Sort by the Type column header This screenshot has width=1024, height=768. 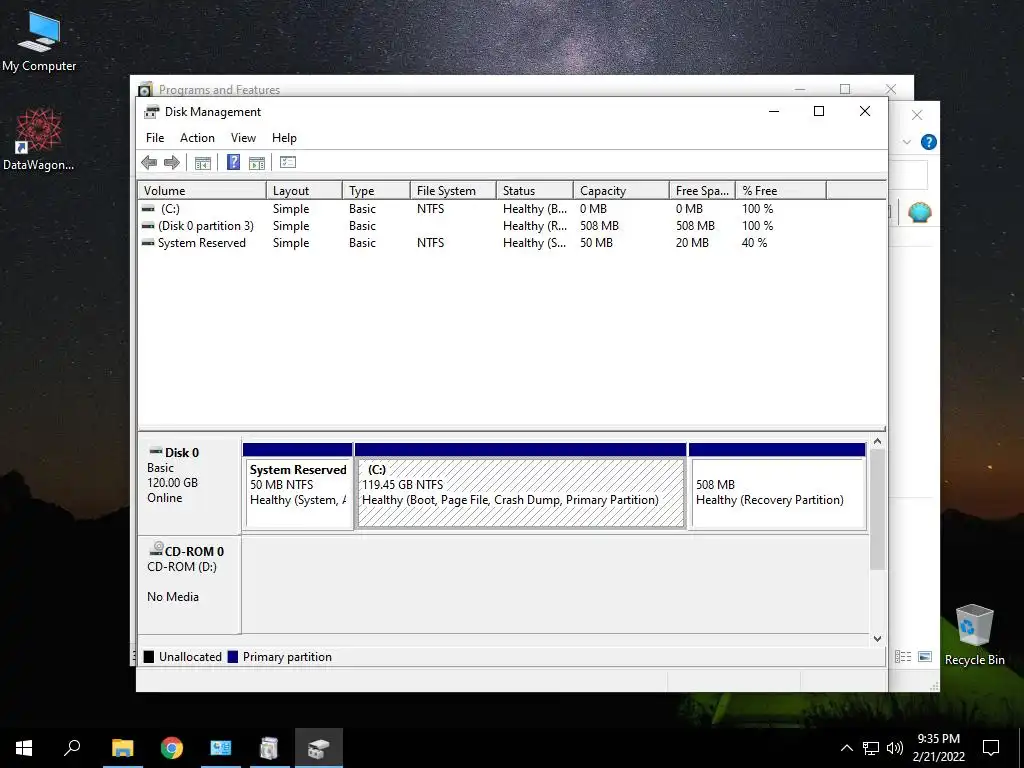click(376, 191)
